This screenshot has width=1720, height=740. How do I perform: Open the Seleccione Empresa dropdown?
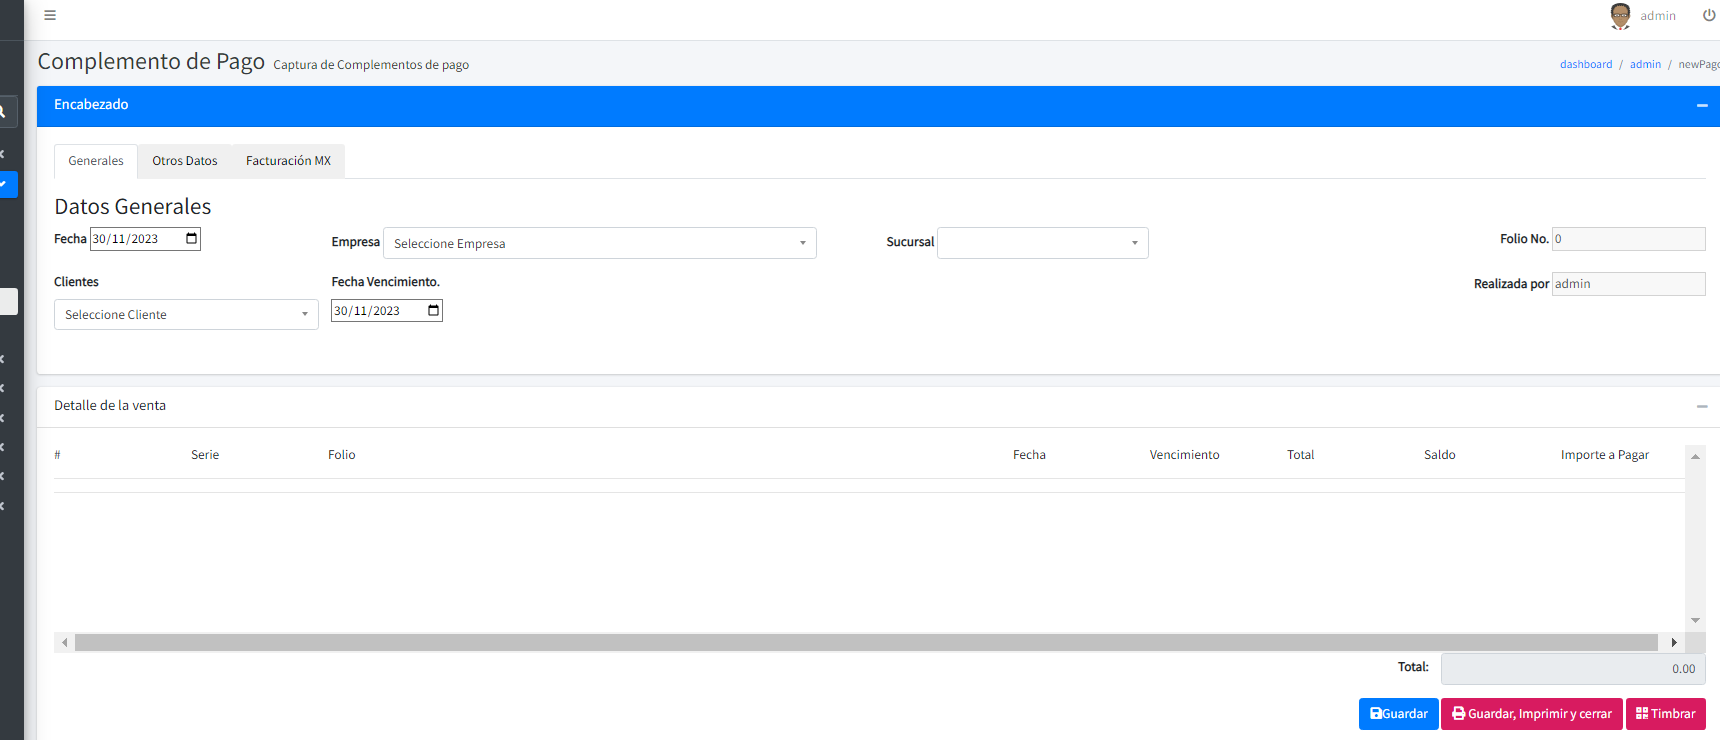tap(599, 243)
